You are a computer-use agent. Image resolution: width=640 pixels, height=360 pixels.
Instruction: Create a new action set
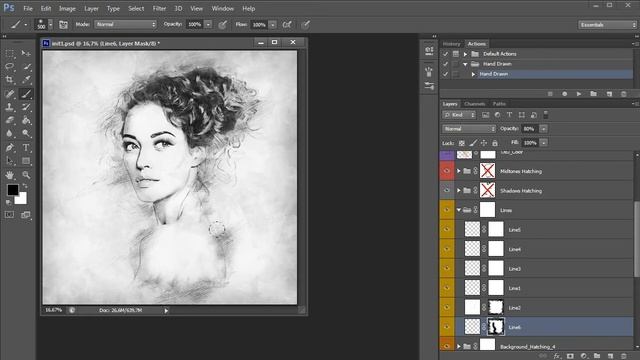tap(593, 94)
